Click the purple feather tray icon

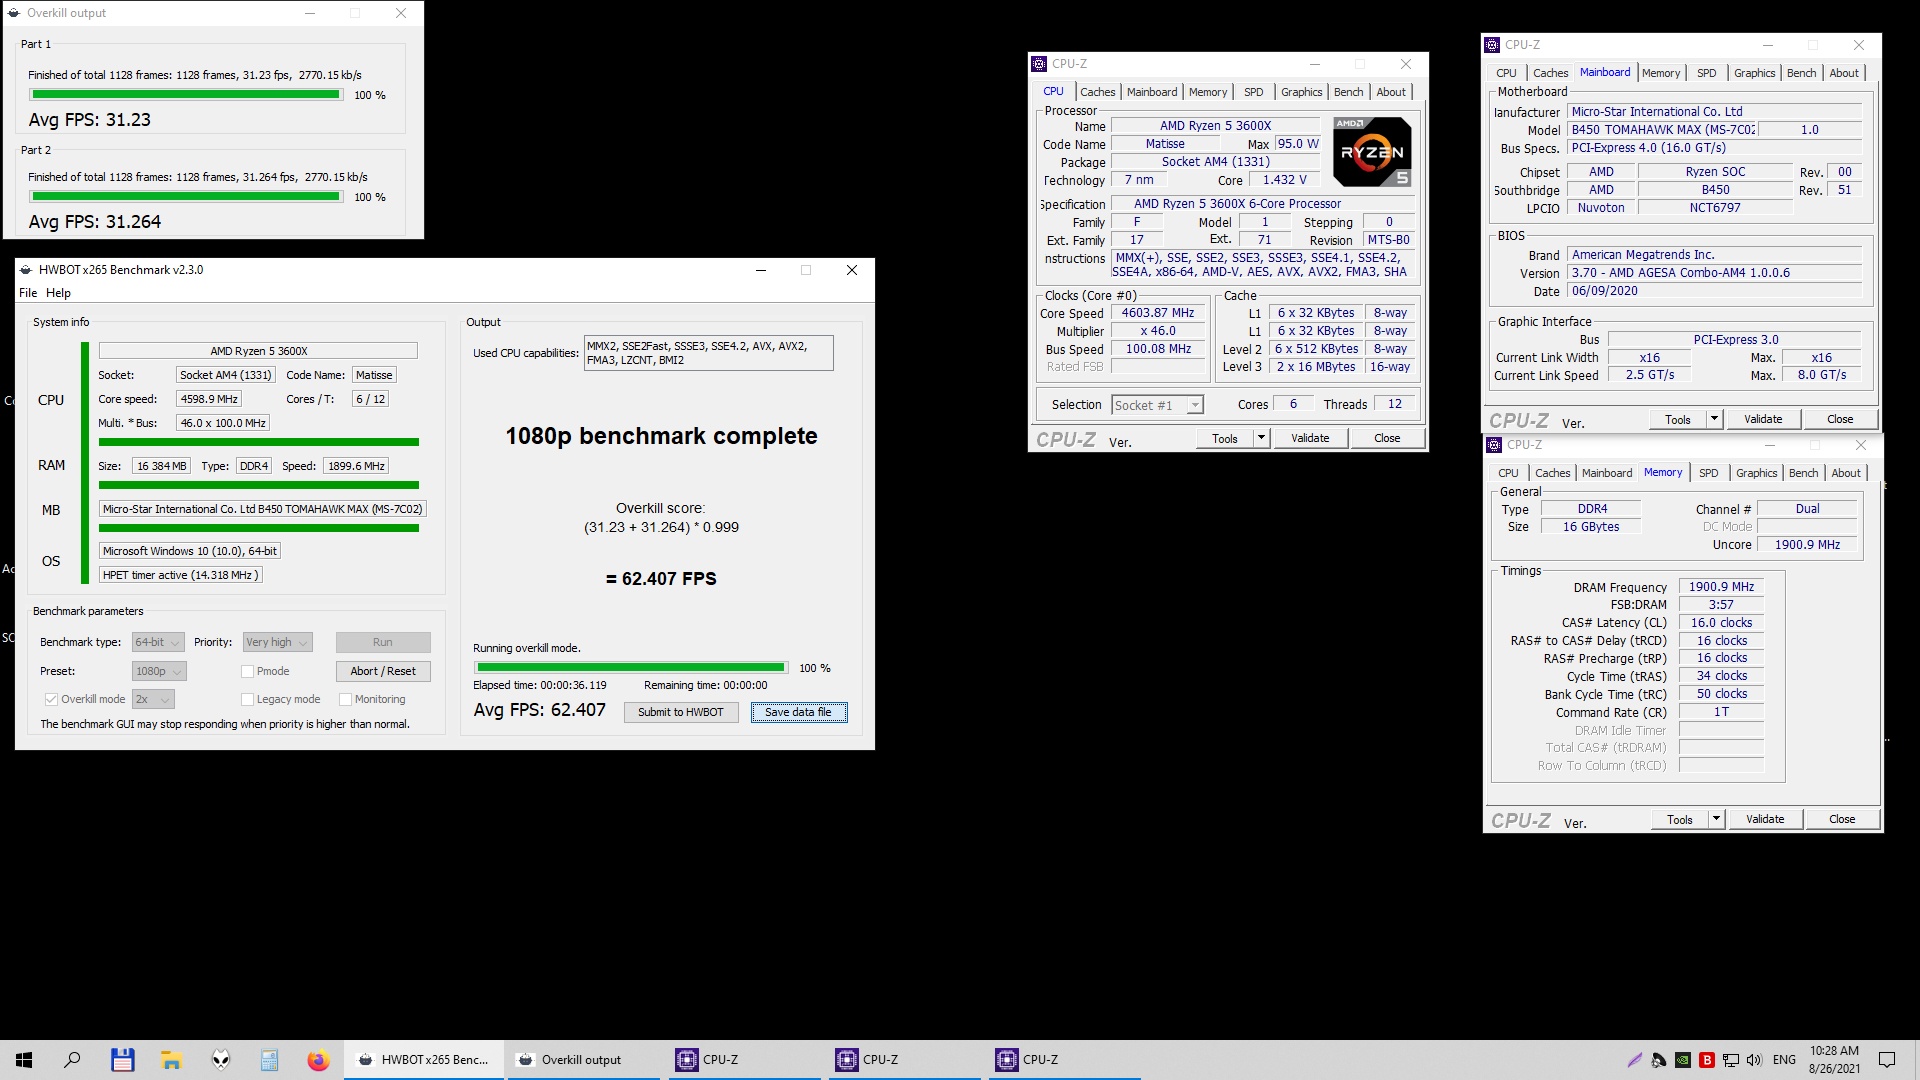click(x=1635, y=1060)
